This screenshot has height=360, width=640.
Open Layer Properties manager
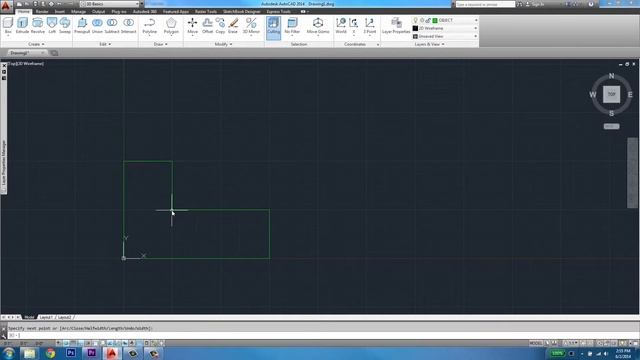point(396,26)
